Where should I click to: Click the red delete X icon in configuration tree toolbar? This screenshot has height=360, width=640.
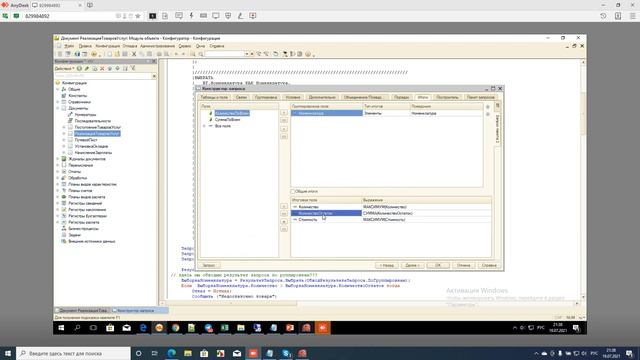[x=102, y=68]
